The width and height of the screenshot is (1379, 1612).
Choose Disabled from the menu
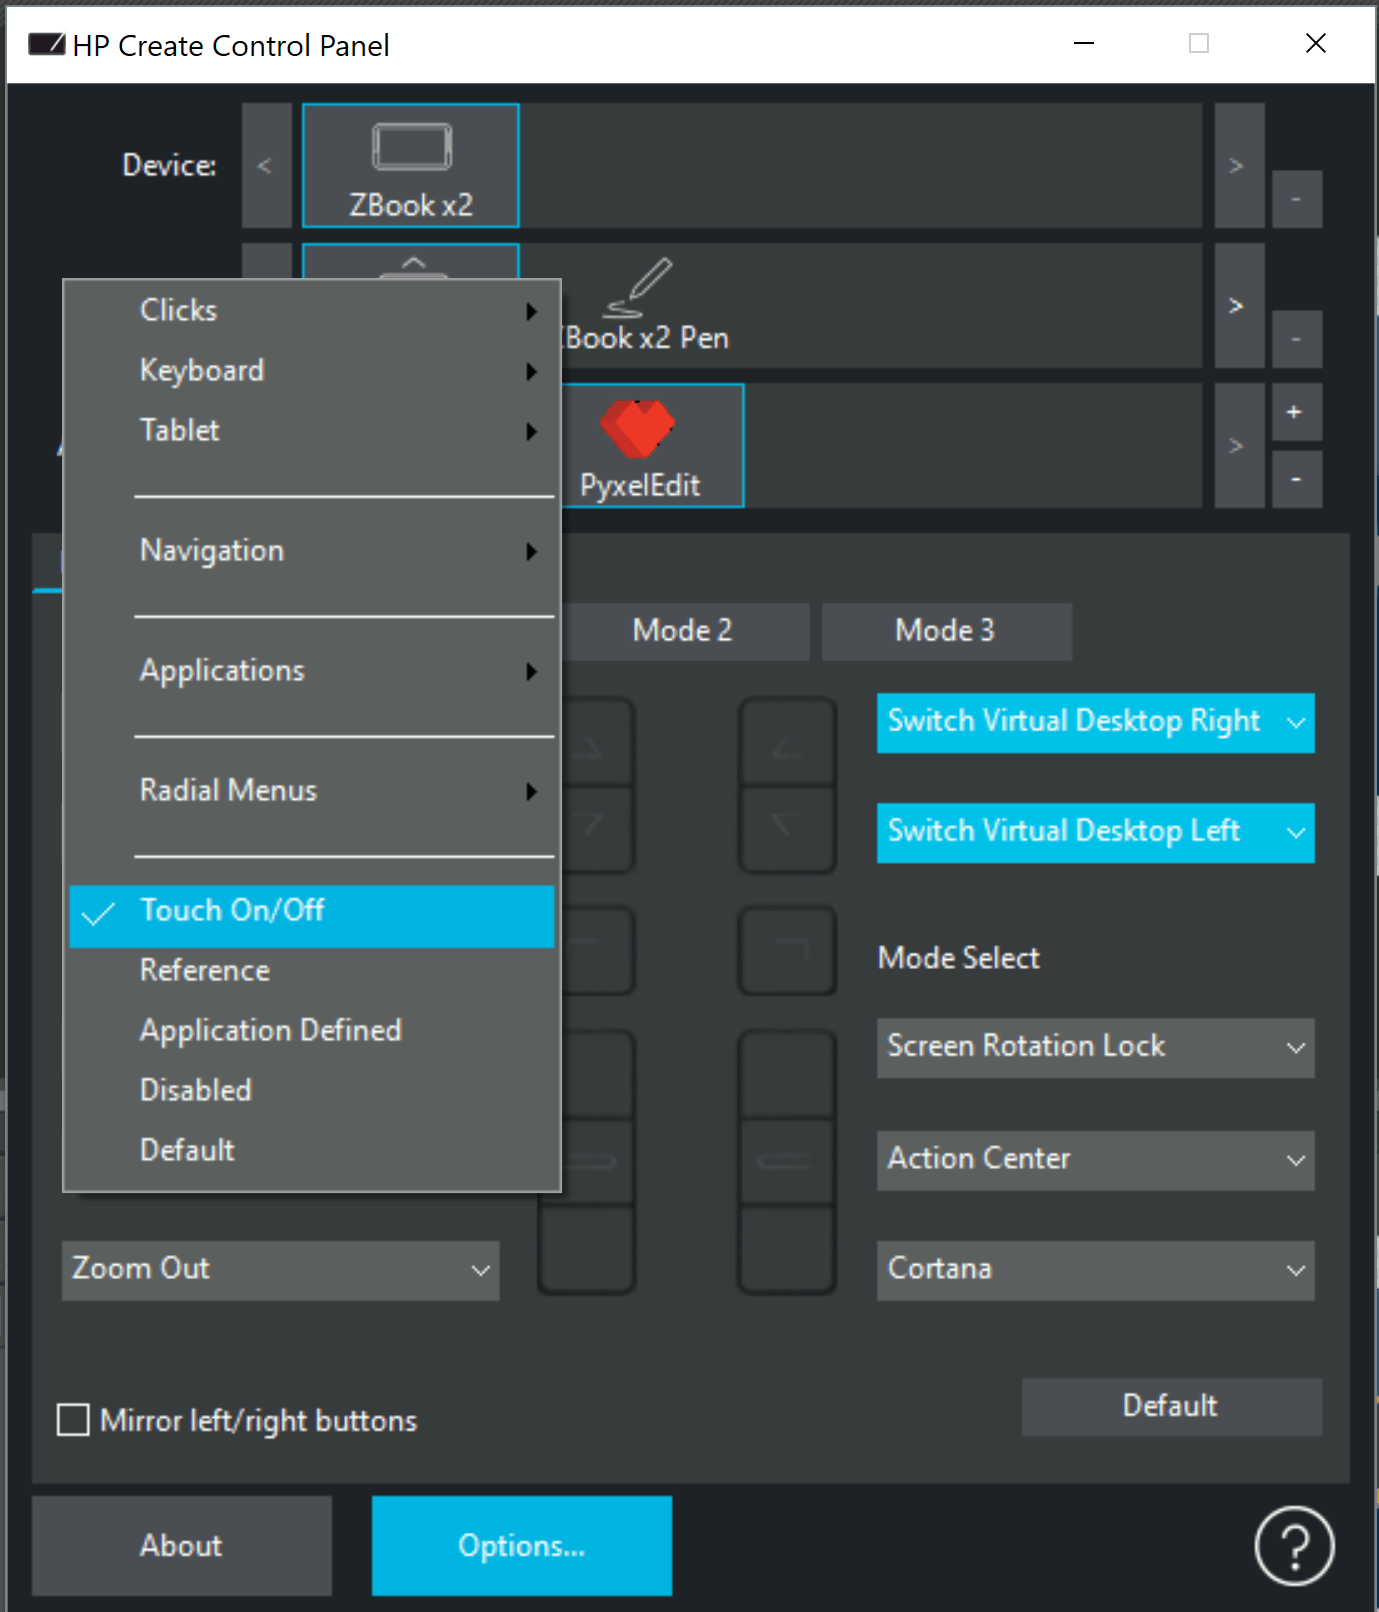click(312, 1091)
